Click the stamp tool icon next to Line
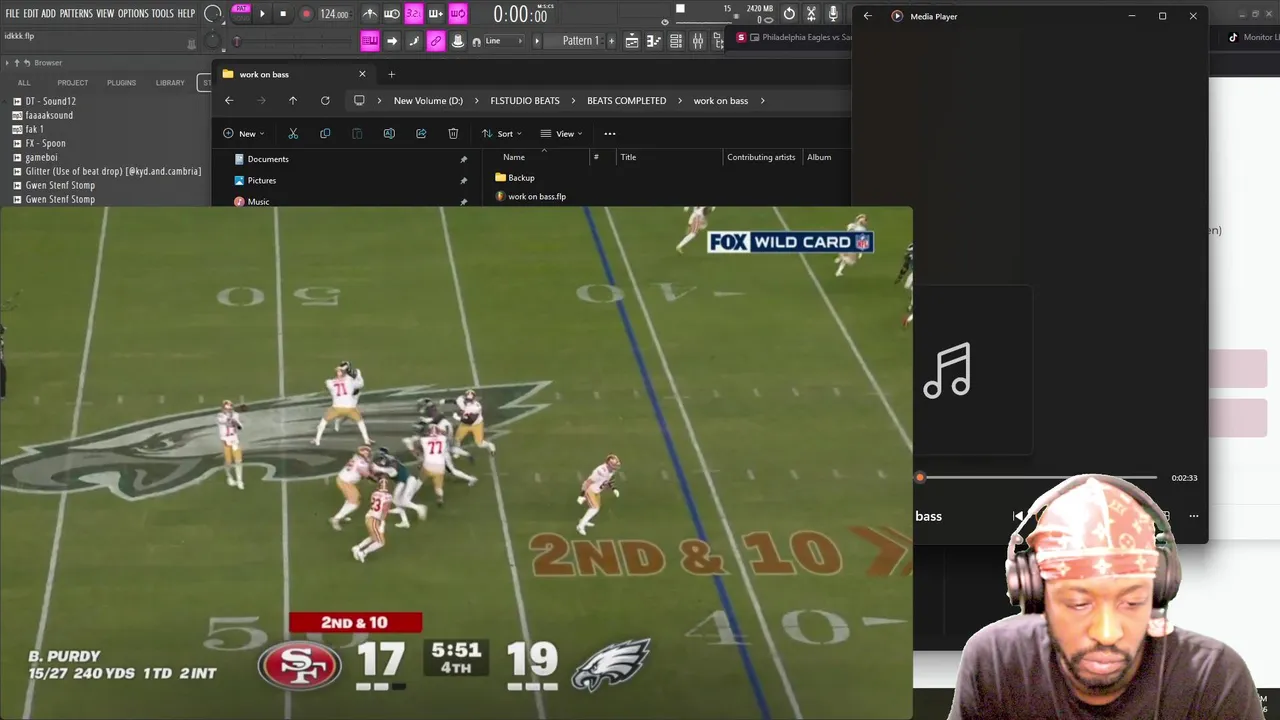1280x720 pixels. [458, 41]
